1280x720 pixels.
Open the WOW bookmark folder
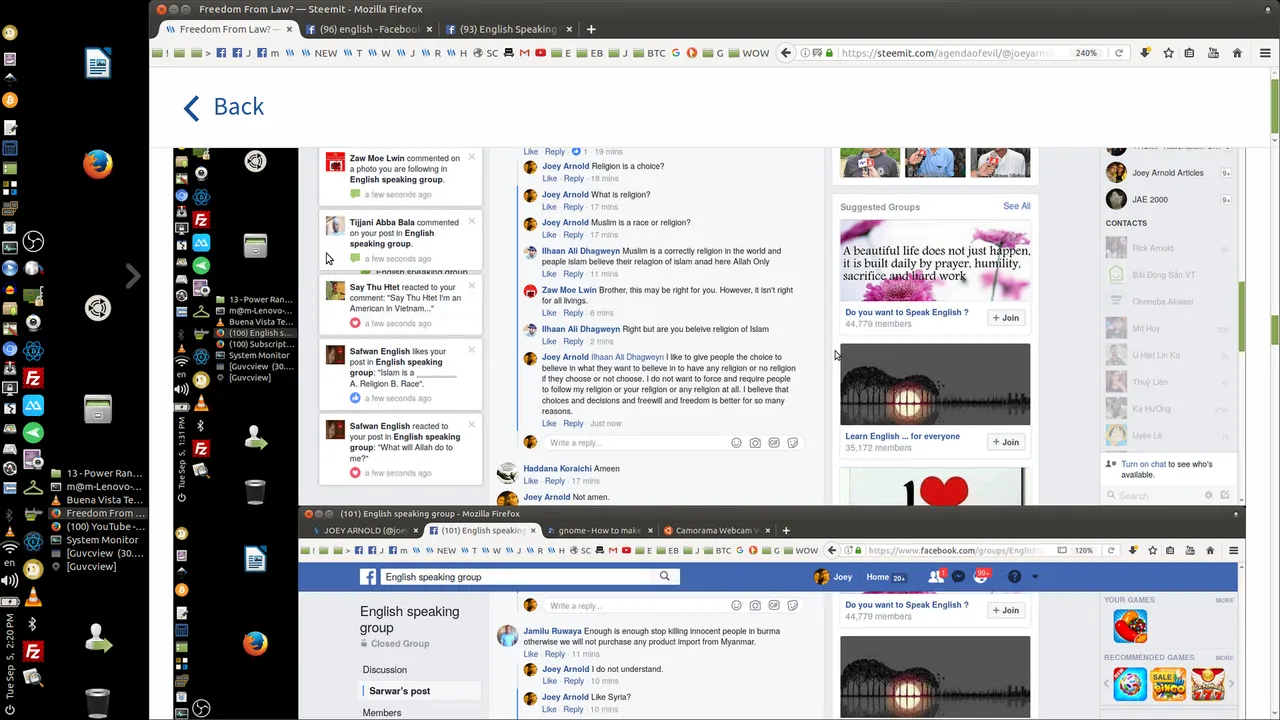[748, 53]
